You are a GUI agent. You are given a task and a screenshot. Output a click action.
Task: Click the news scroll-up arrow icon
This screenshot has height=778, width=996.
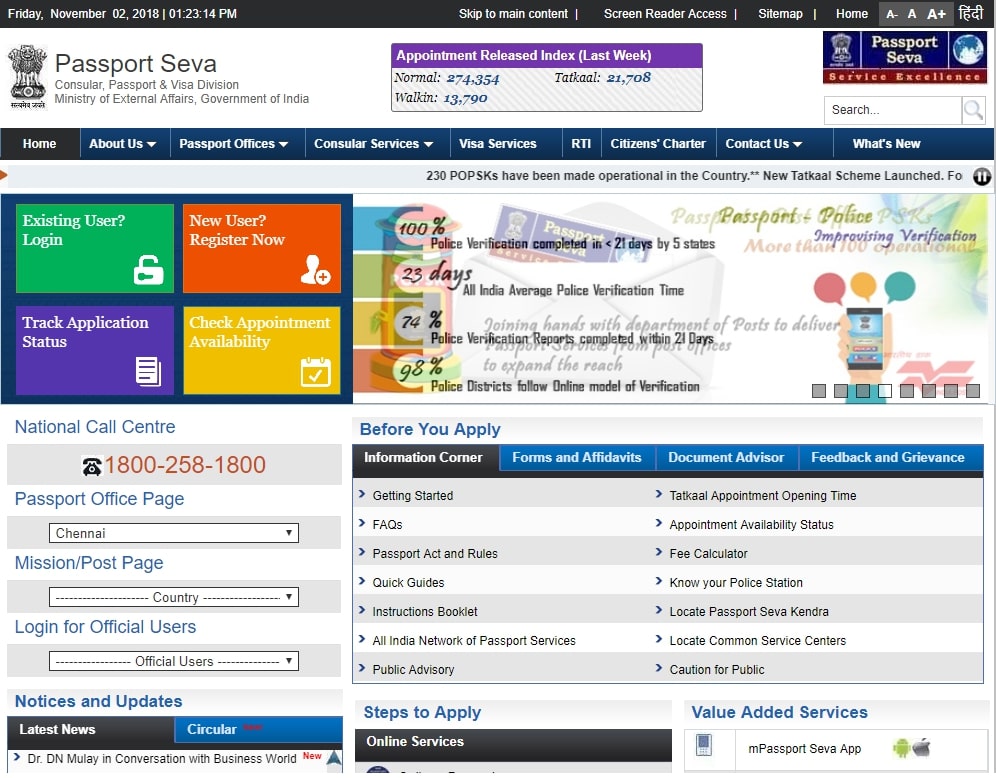[334, 757]
